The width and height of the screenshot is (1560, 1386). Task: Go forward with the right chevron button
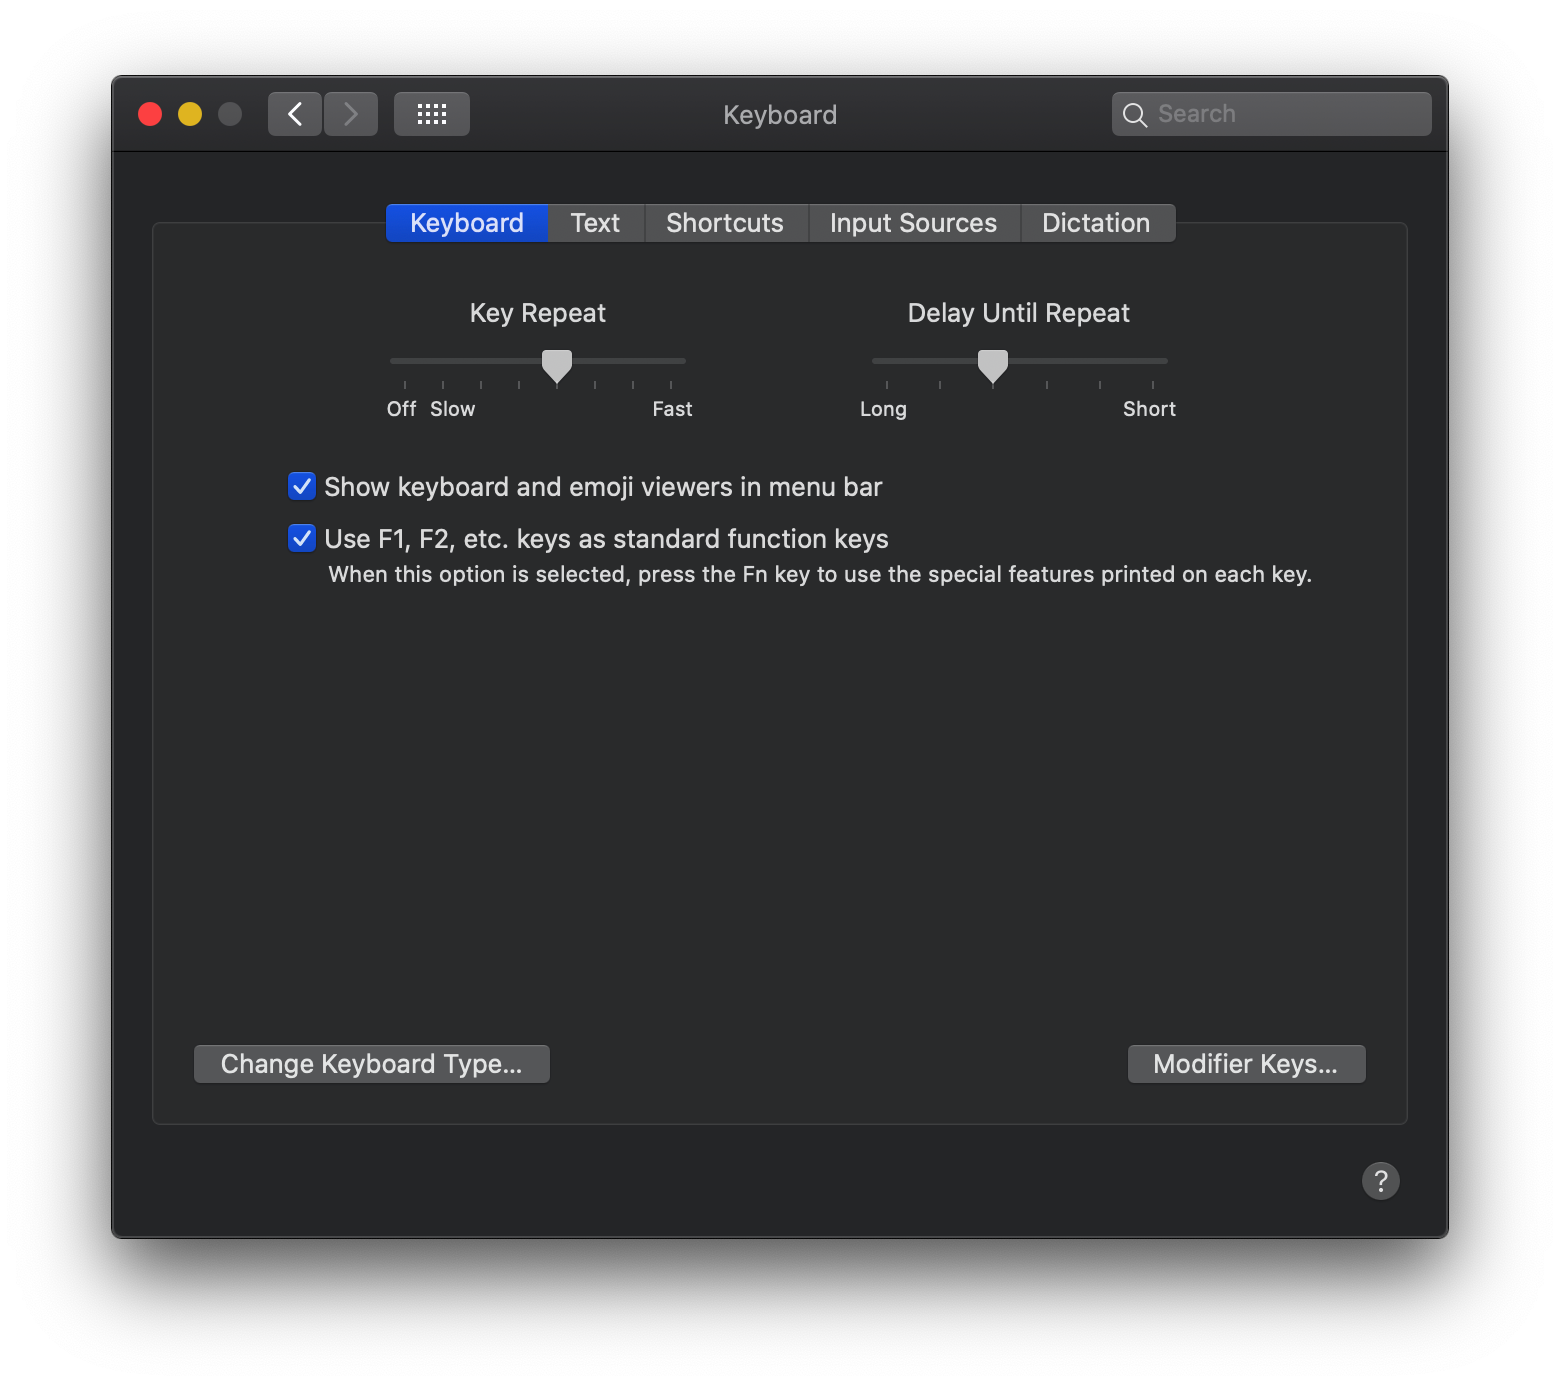(x=351, y=114)
